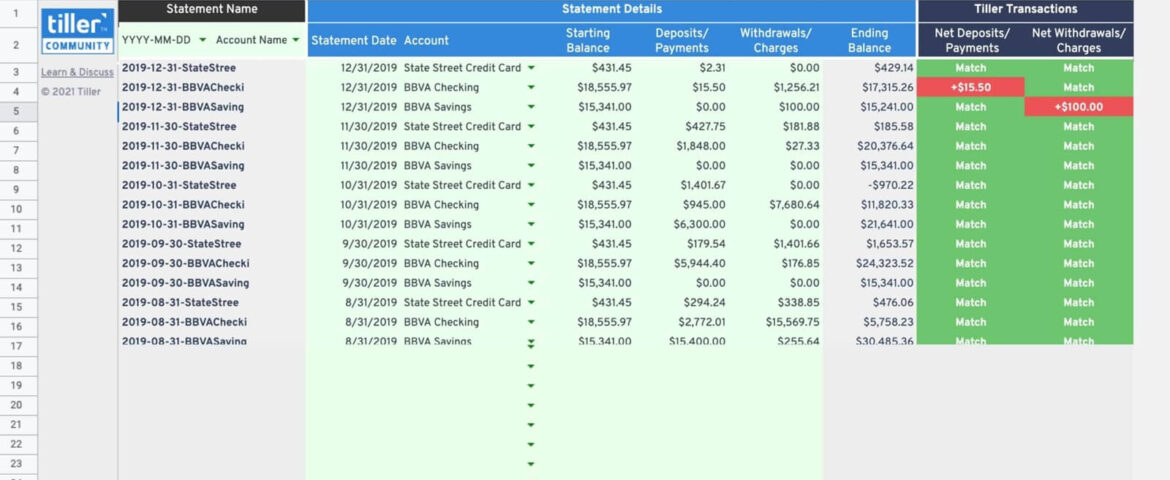The image size is (1170, 480).
Task: Select the Withdrawals/Charges column header
Action: 776,40
